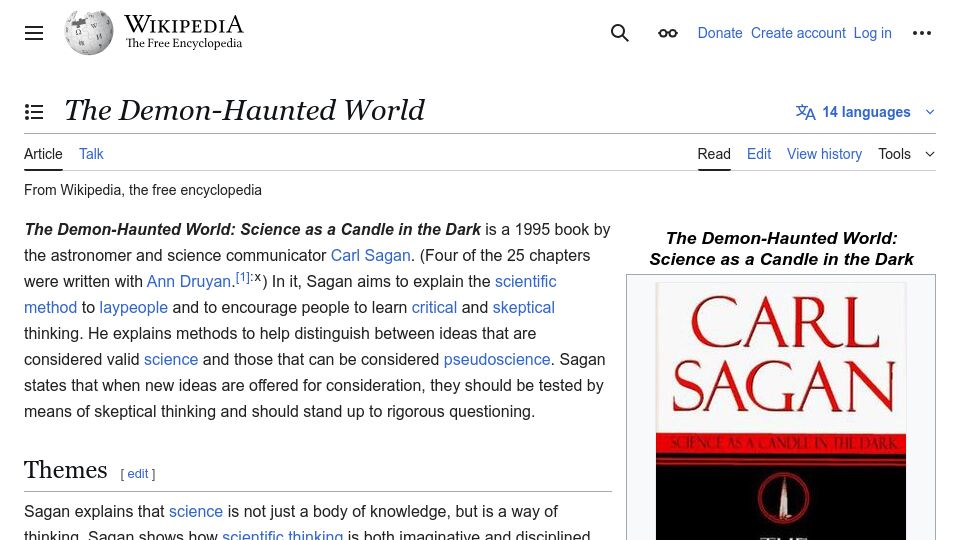This screenshot has height=540, width=960.
Task: Click the infobox title The Demon-Haunted World
Action: [x=781, y=249]
